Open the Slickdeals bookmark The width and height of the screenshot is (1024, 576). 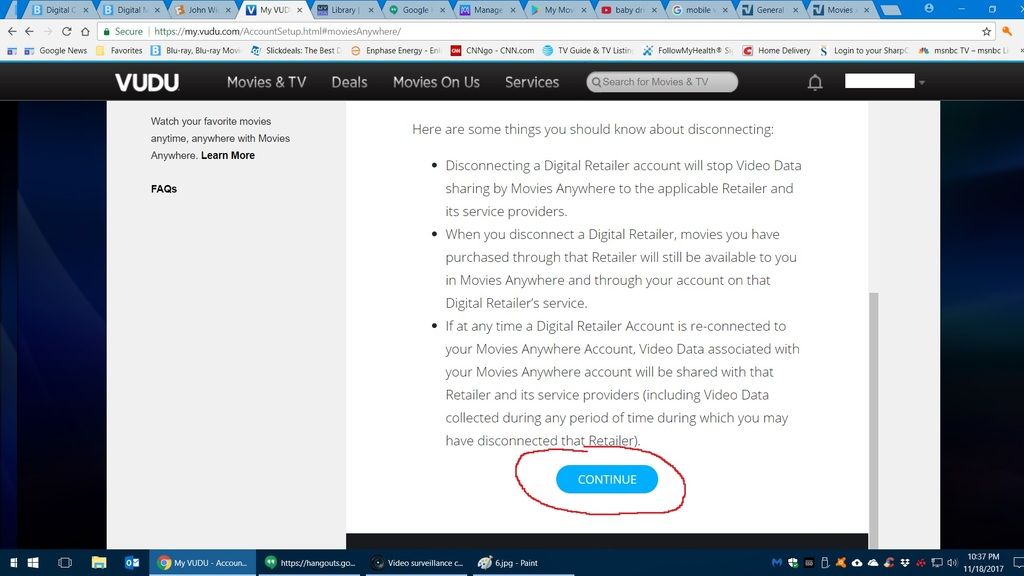tap(296, 50)
